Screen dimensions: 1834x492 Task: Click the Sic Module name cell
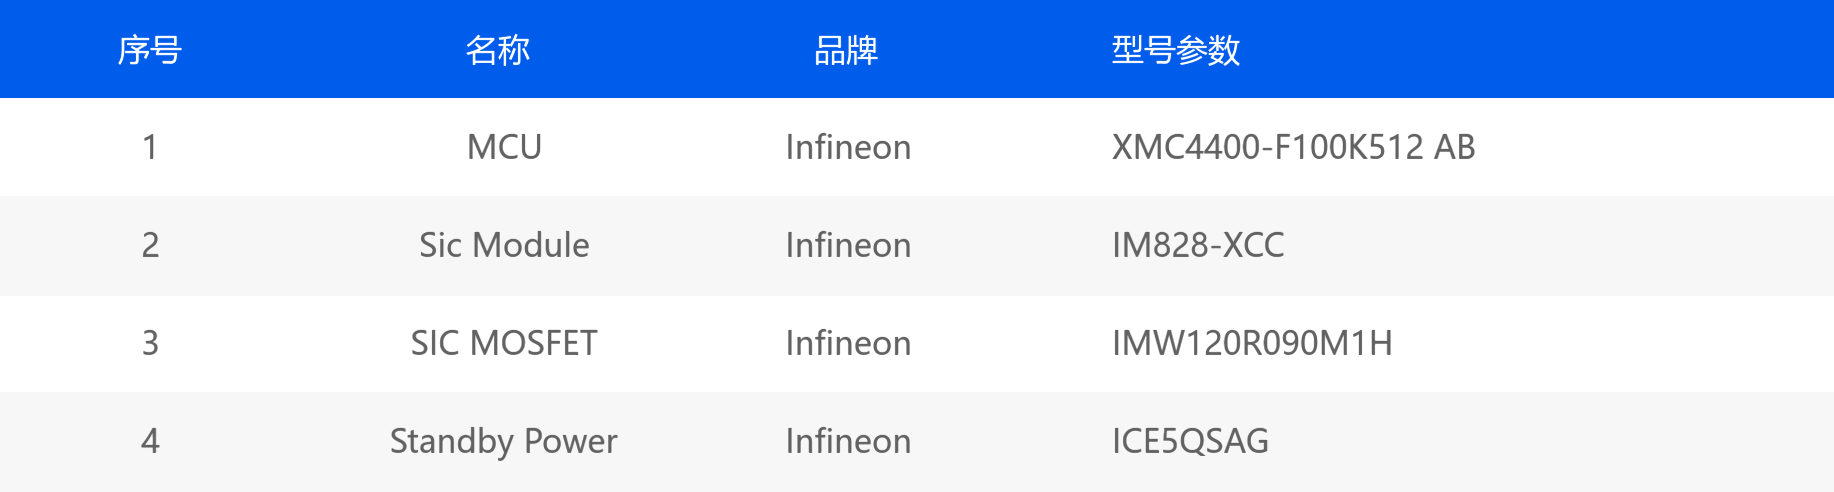coord(504,245)
